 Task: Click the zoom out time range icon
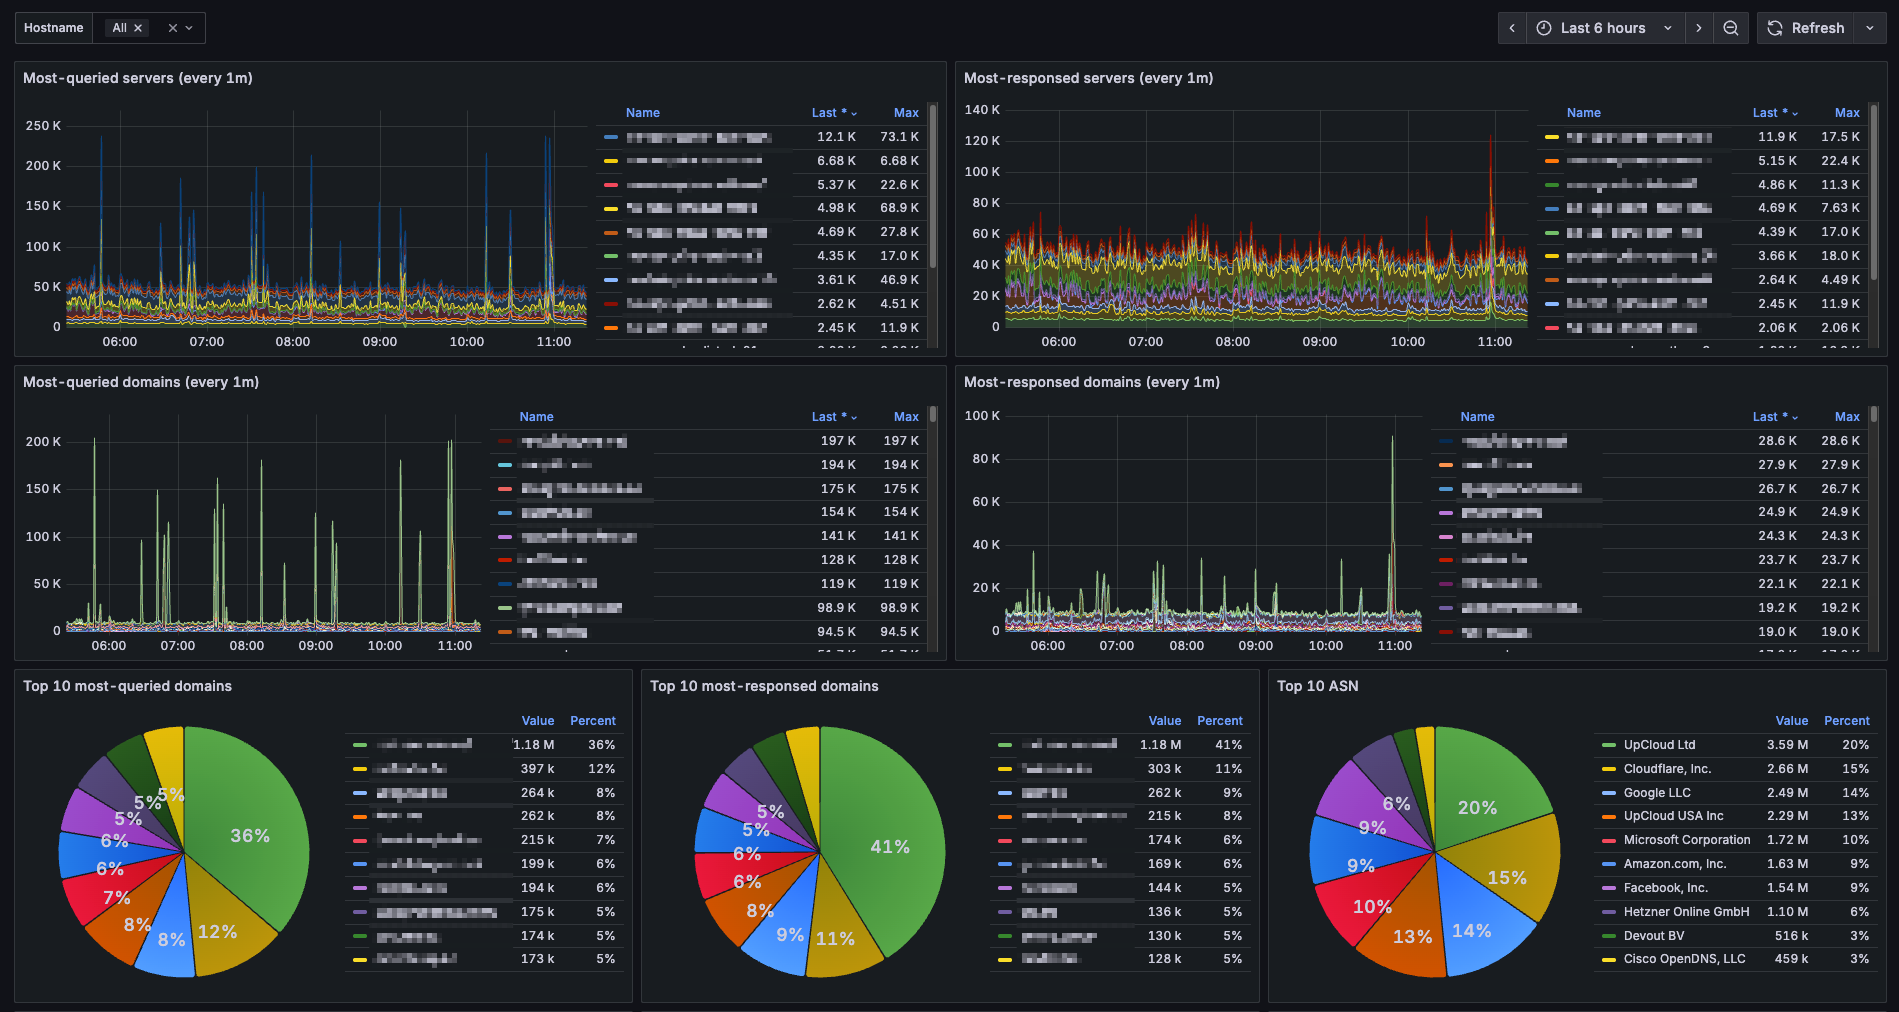coord(1730,28)
